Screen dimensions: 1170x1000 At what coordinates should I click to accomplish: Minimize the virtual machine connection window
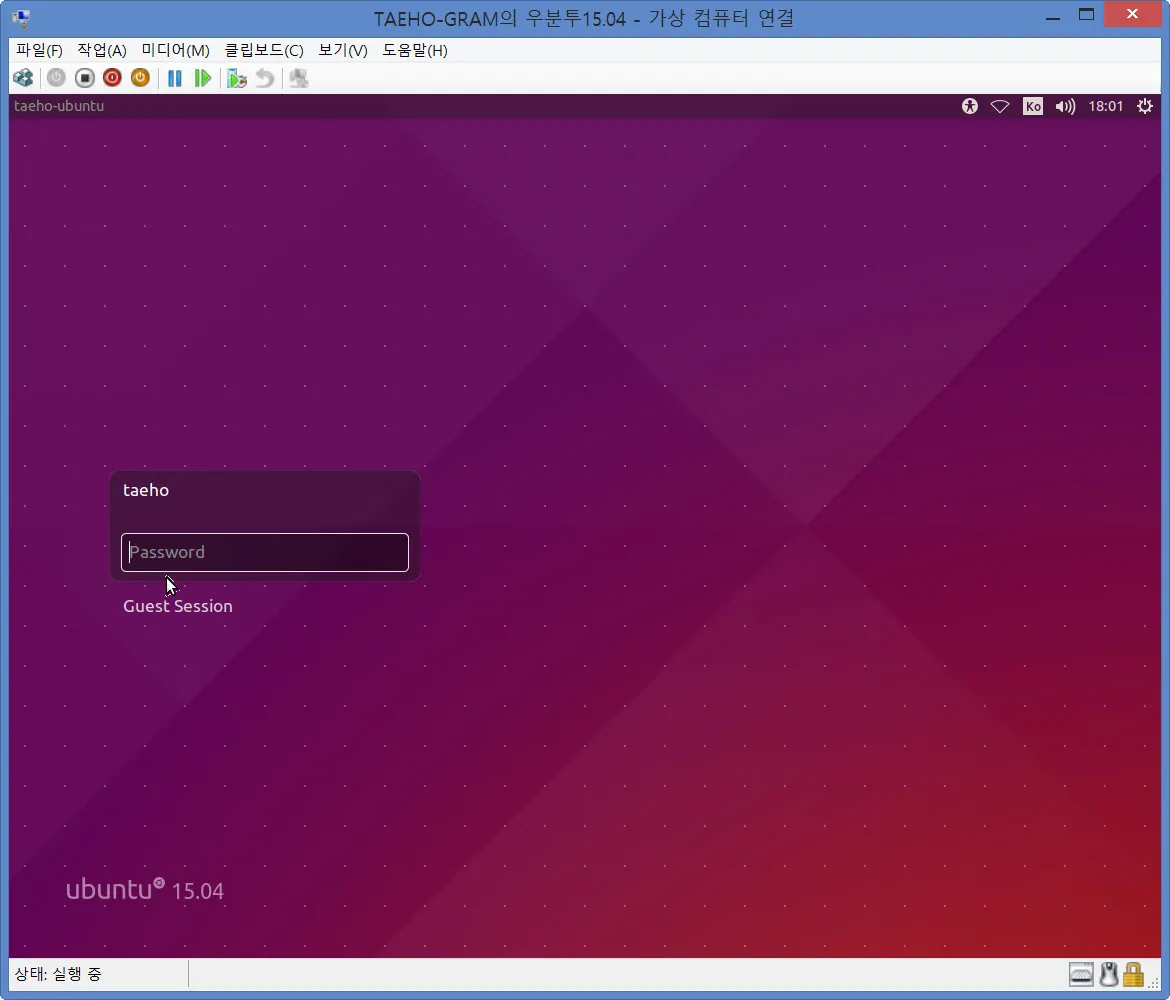pyautogui.click(x=1053, y=16)
